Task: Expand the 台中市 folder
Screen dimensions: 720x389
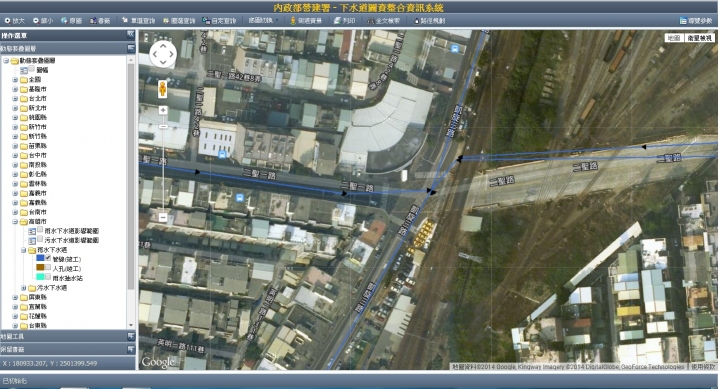Action: pos(16,155)
